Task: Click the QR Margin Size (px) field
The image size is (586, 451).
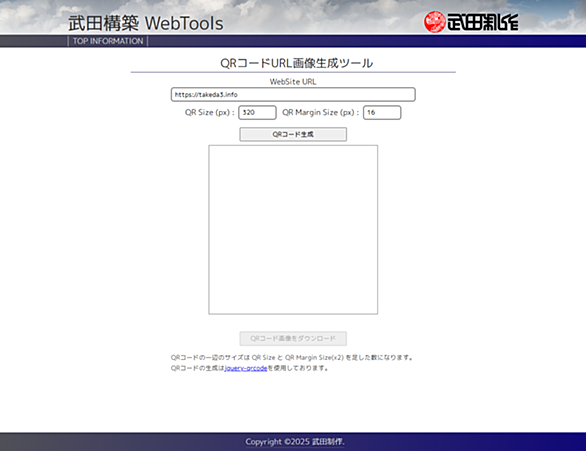Action: click(382, 112)
